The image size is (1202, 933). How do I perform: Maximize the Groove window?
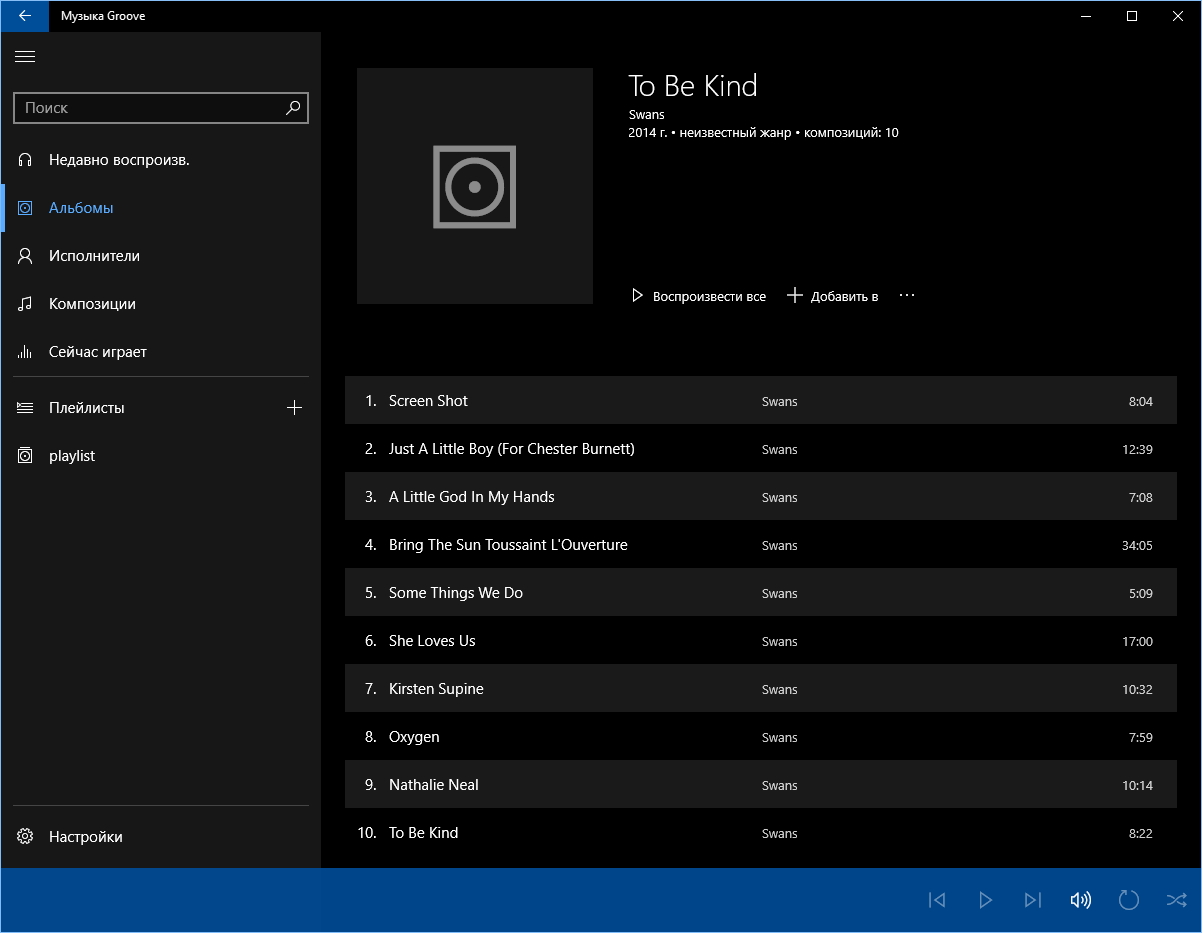point(1132,16)
